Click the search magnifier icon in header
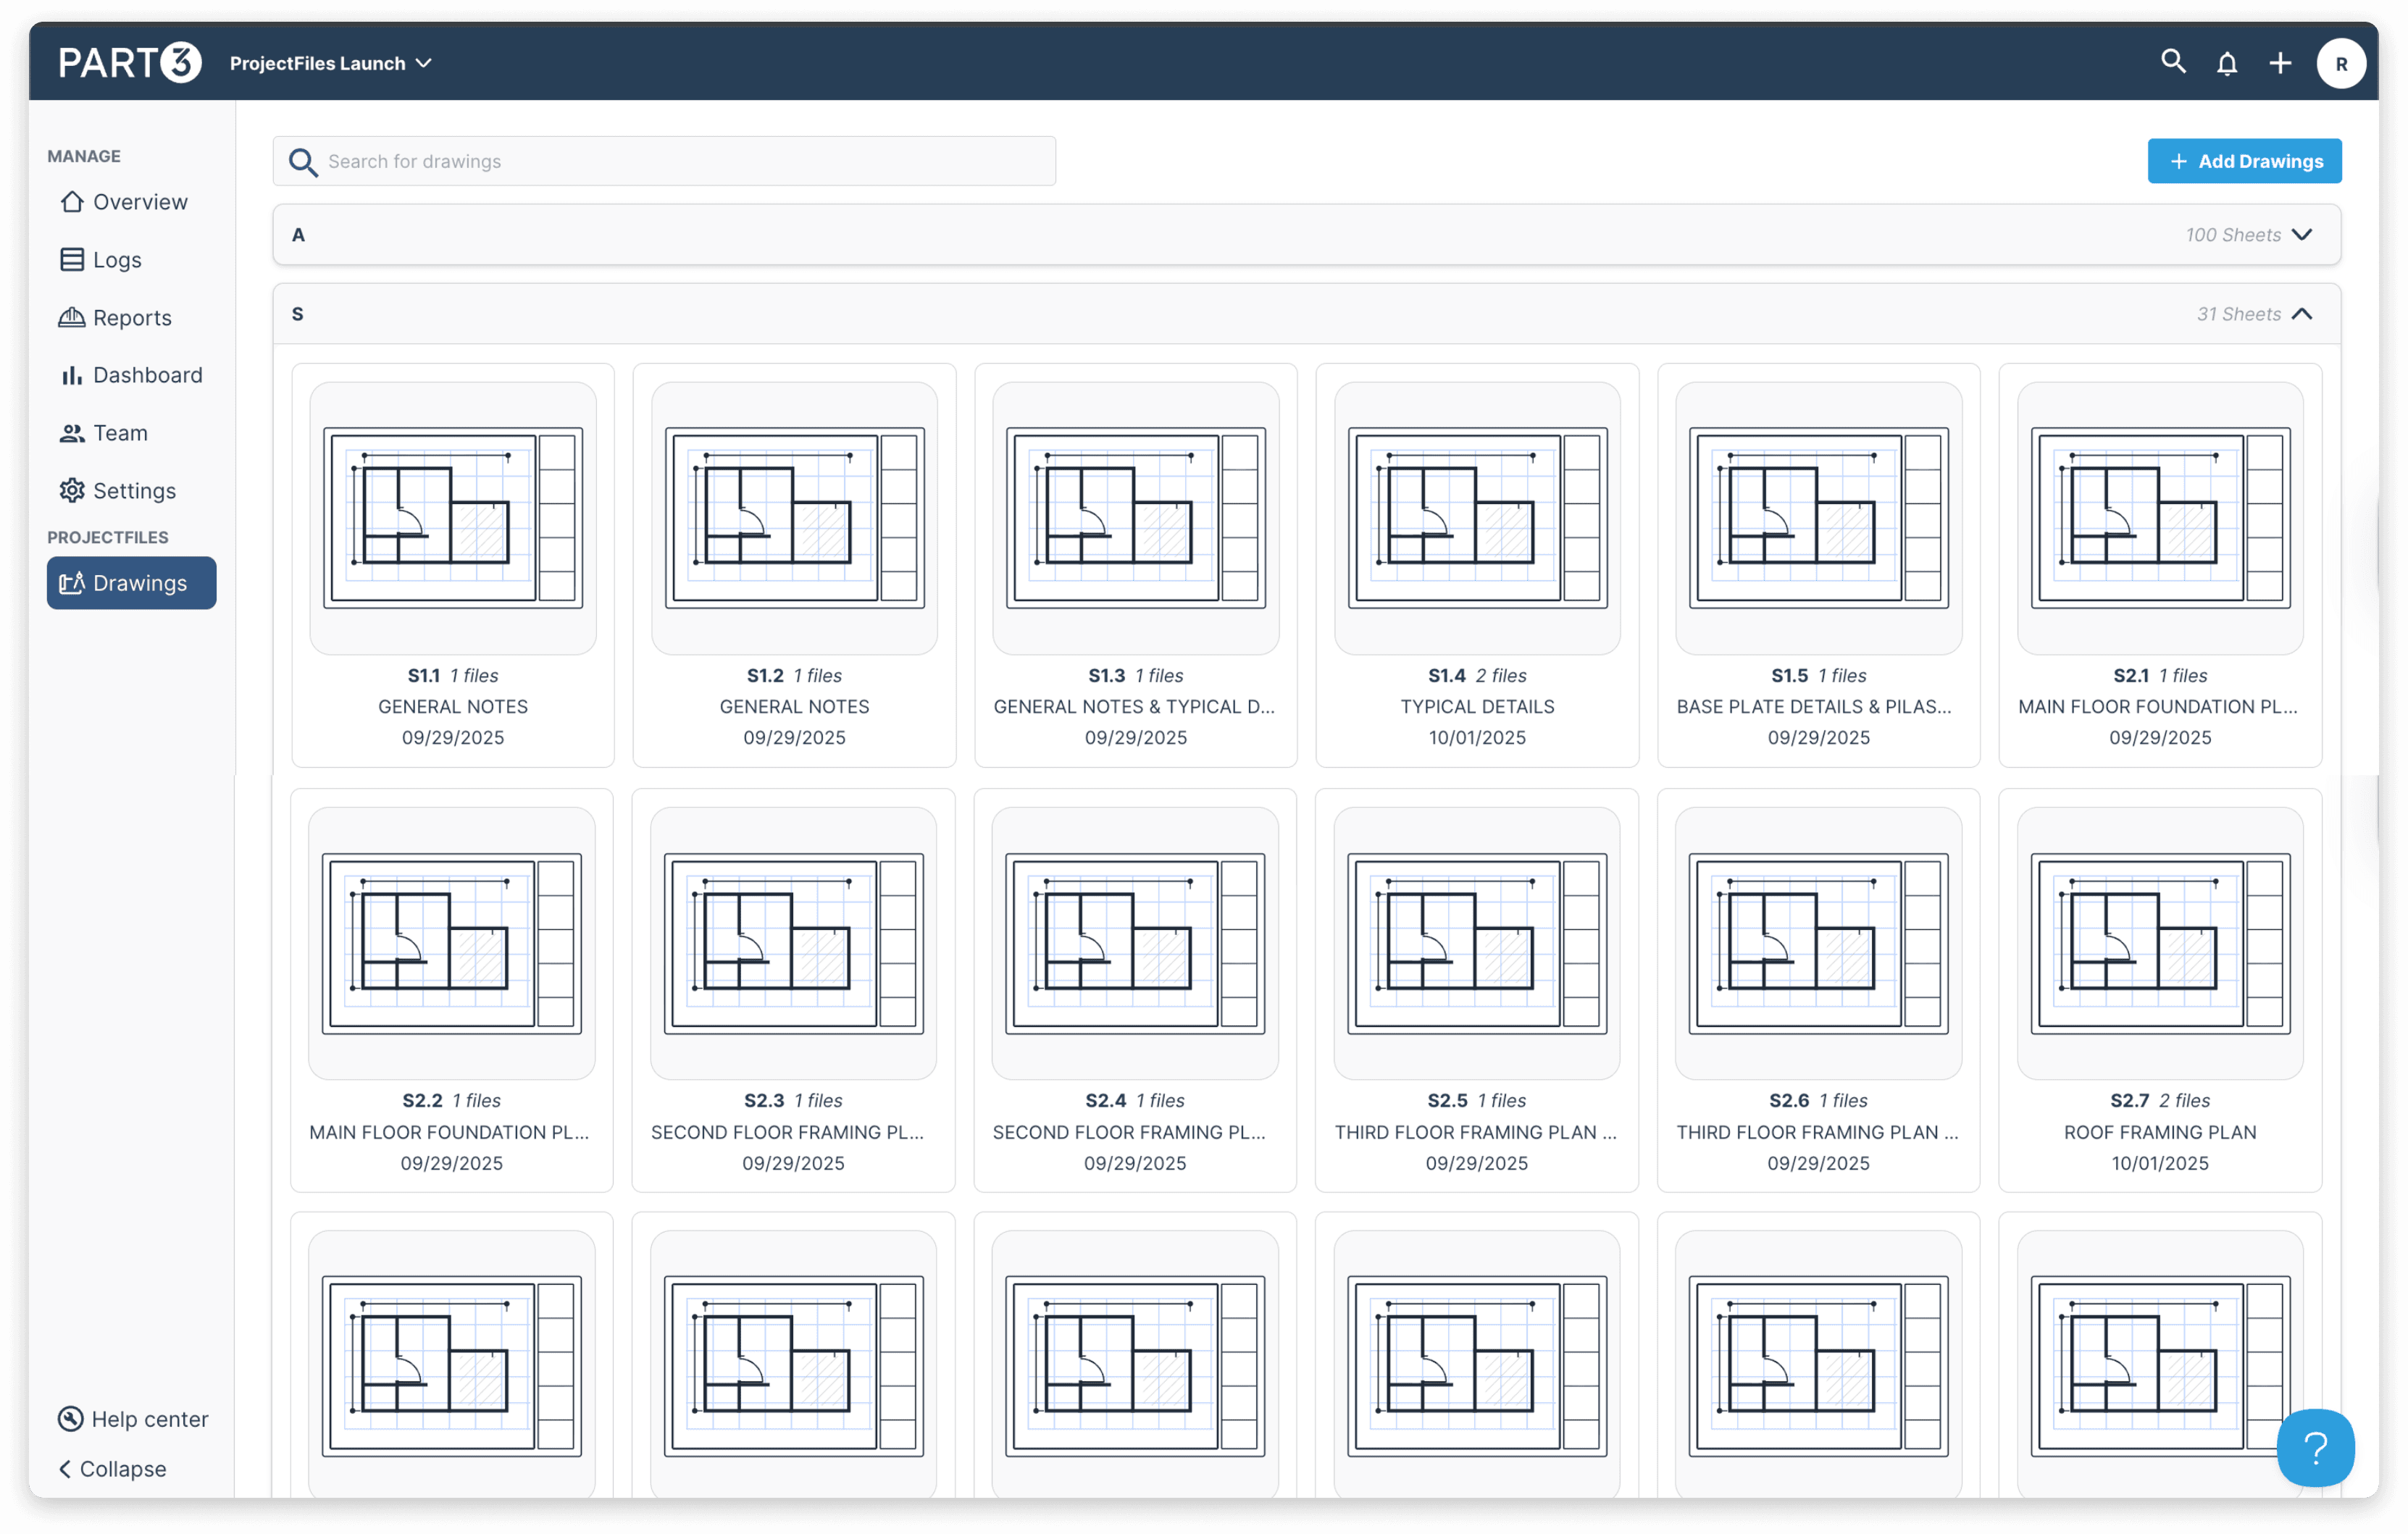The width and height of the screenshot is (2408, 1534). (x=2172, y=62)
